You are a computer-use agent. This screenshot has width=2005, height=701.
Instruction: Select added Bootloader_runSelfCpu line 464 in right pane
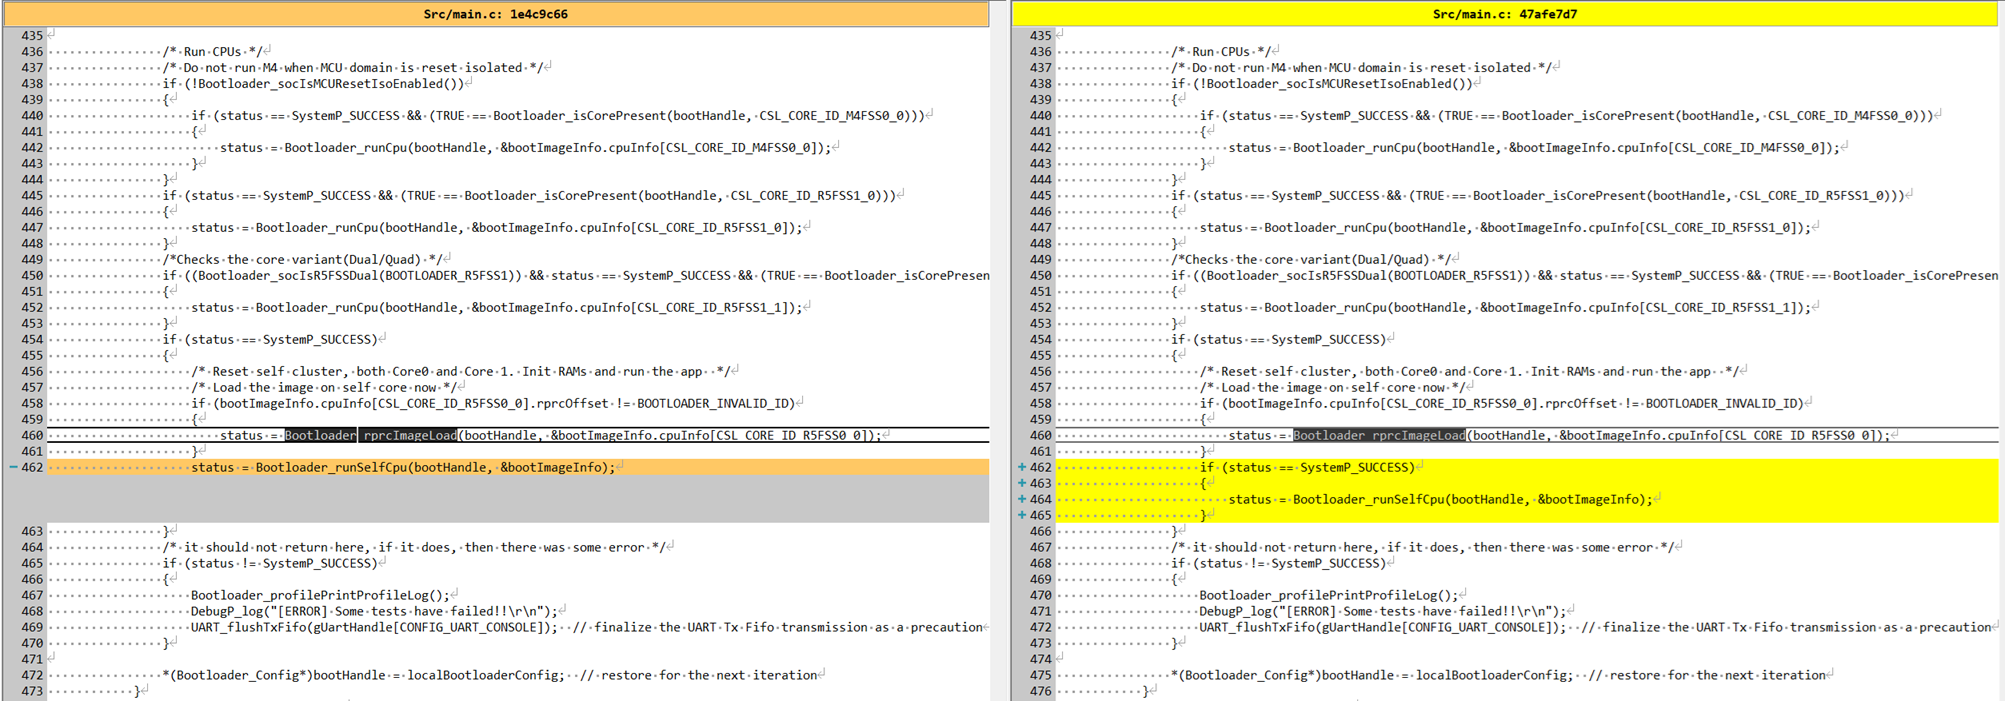pos(1440,499)
